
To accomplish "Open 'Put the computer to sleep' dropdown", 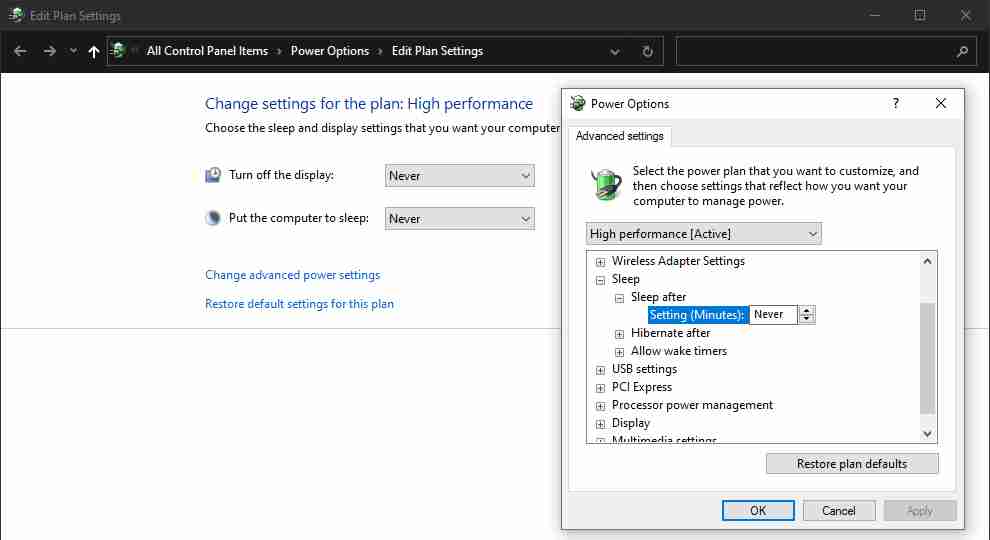I will pos(460,219).
